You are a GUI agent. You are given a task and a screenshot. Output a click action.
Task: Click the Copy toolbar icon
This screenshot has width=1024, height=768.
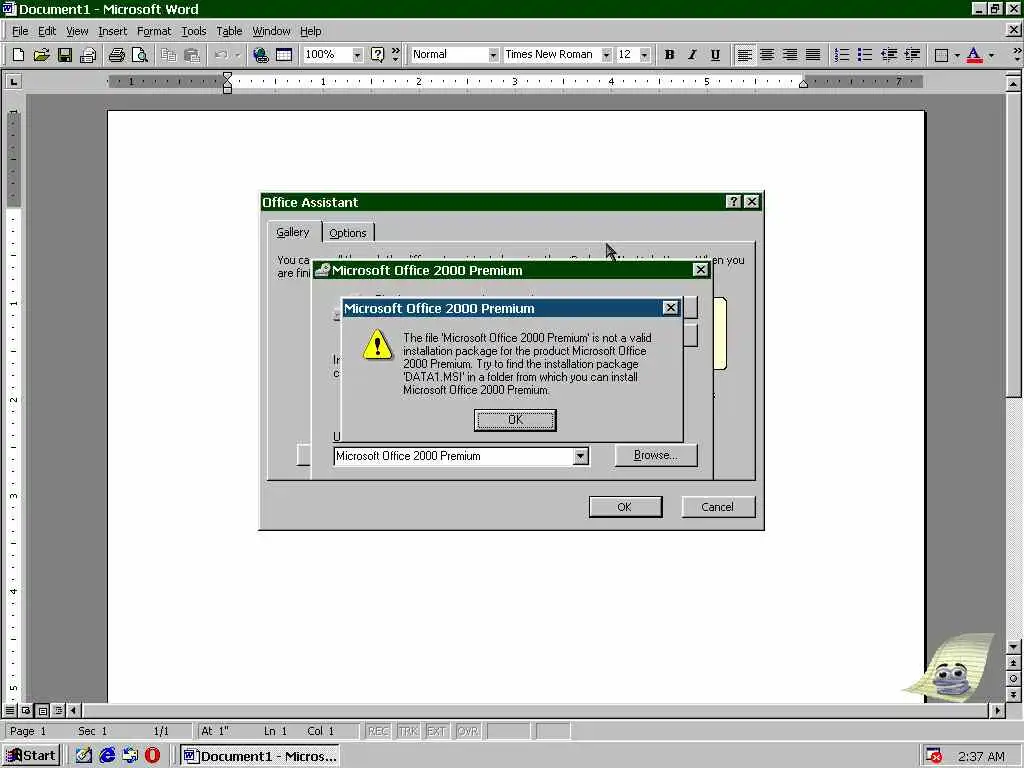[168, 55]
